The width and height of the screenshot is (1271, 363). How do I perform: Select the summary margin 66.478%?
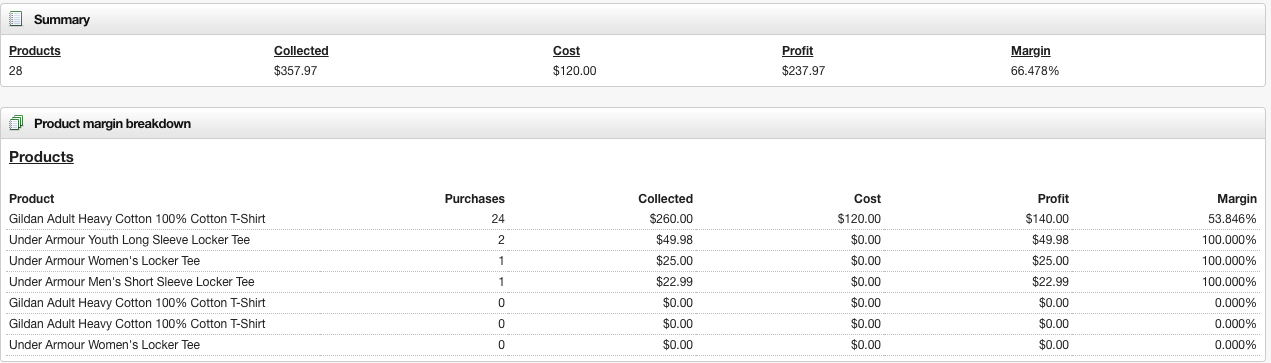pyautogui.click(x=1035, y=71)
